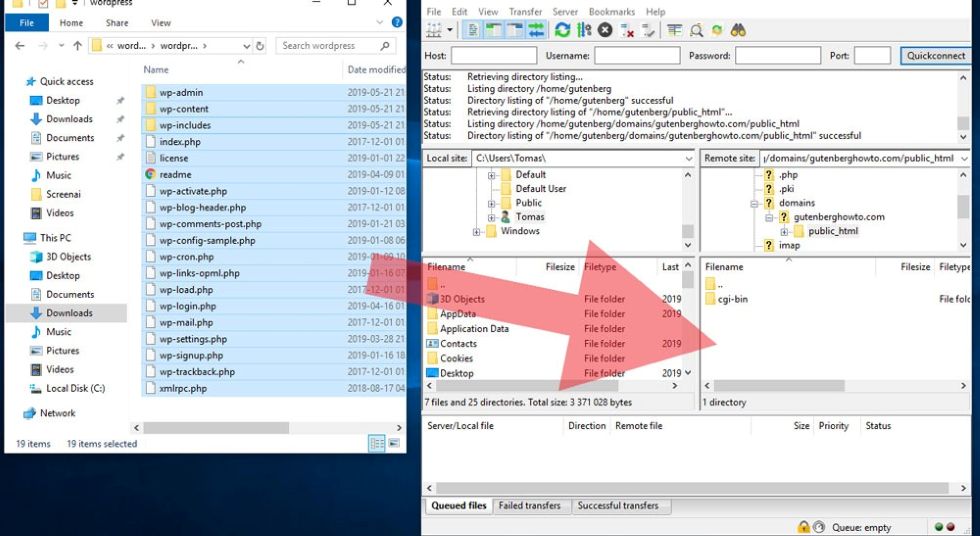Click the binoculars file search icon

[738, 30]
